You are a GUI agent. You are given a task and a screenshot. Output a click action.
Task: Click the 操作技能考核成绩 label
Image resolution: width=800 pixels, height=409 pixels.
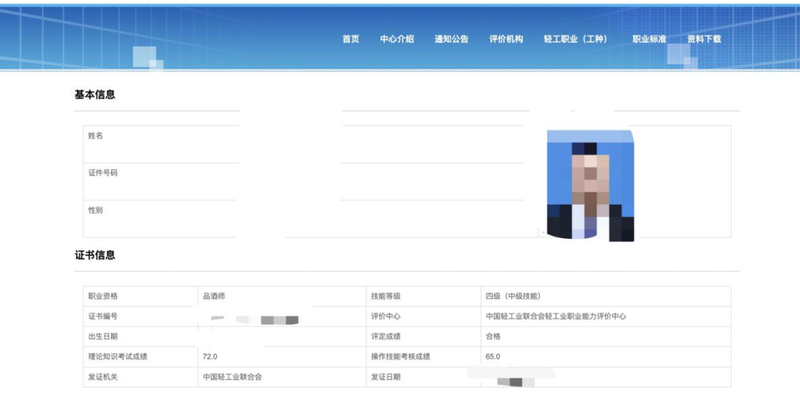pyautogui.click(x=401, y=357)
